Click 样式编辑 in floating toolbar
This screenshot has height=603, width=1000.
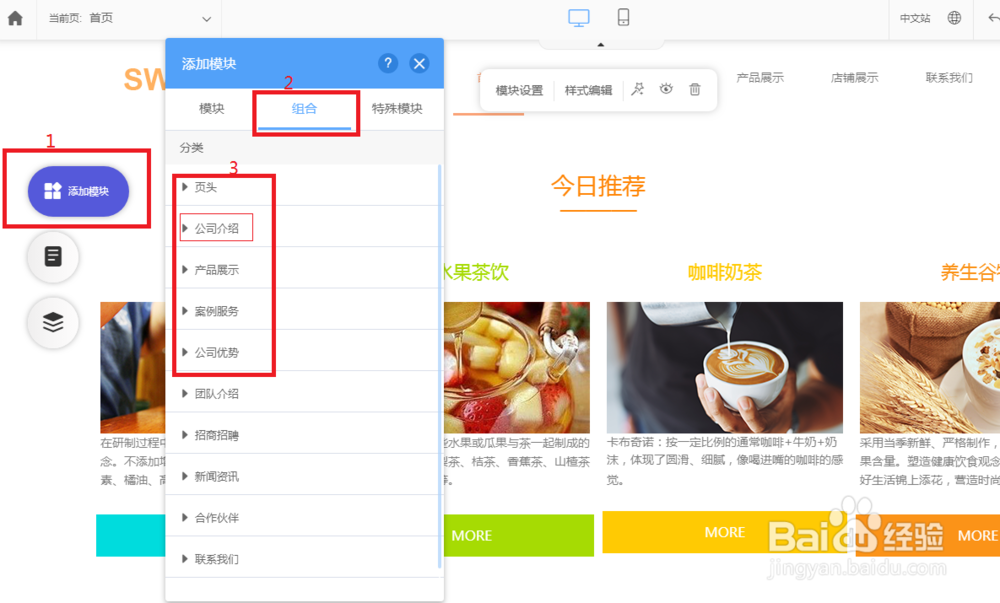588,91
